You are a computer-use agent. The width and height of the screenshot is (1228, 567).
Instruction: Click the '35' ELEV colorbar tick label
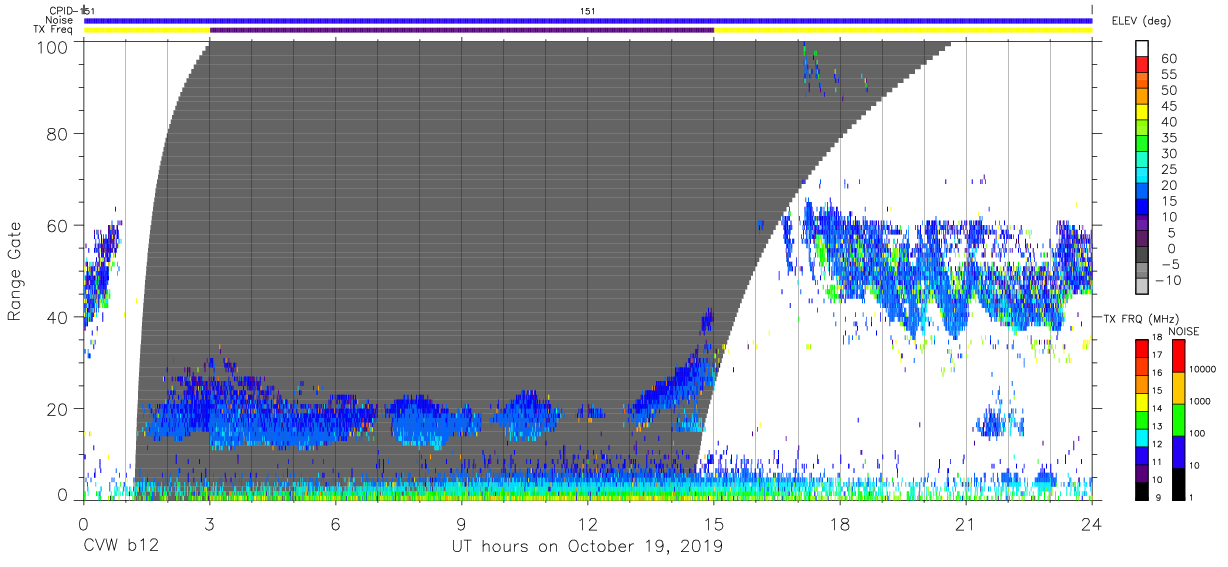[1169, 138]
